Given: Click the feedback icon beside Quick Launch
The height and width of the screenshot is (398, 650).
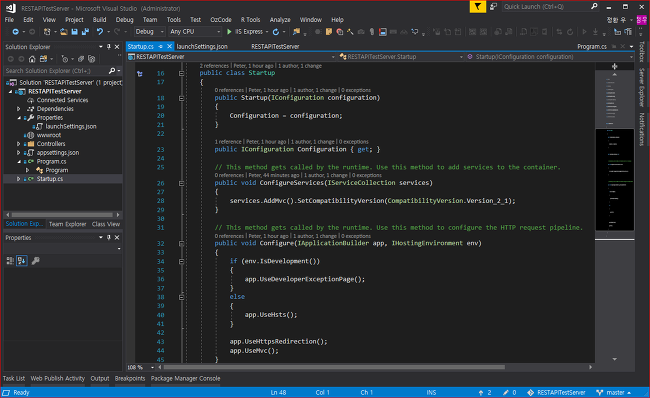Looking at the screenshot, I should [493, 7].
